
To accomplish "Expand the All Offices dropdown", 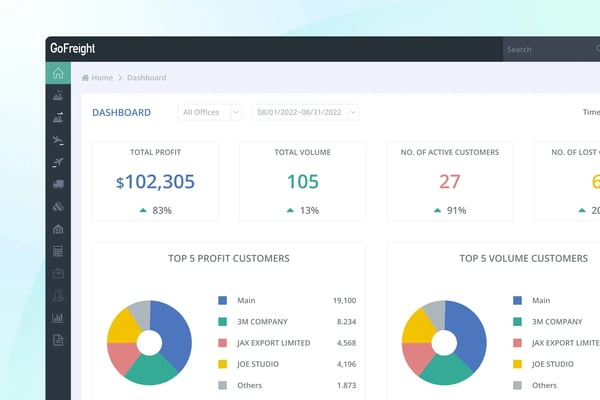I will pyautogui.click(x=209, y=113).
